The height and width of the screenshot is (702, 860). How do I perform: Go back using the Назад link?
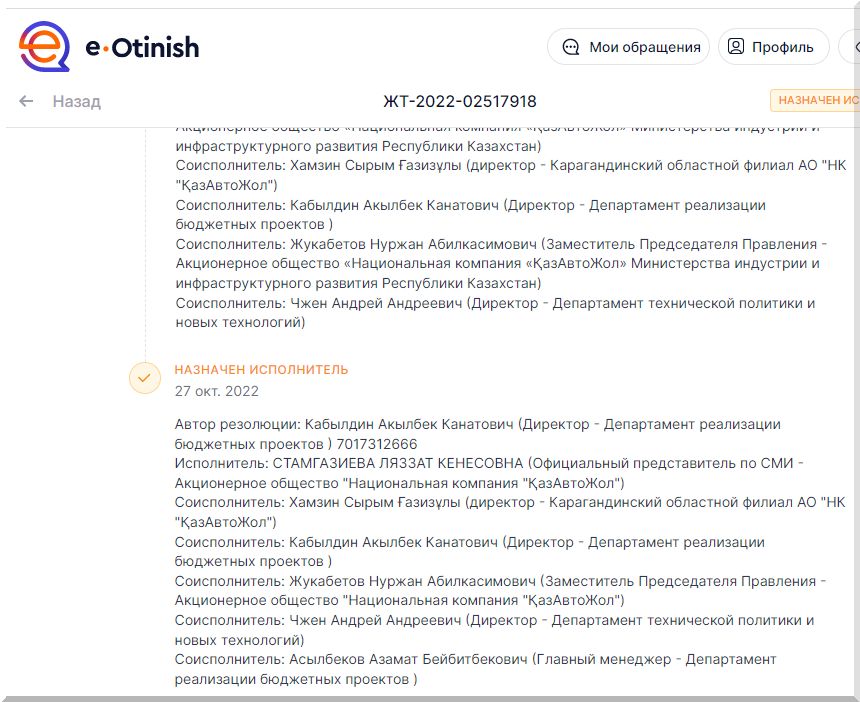60,101
